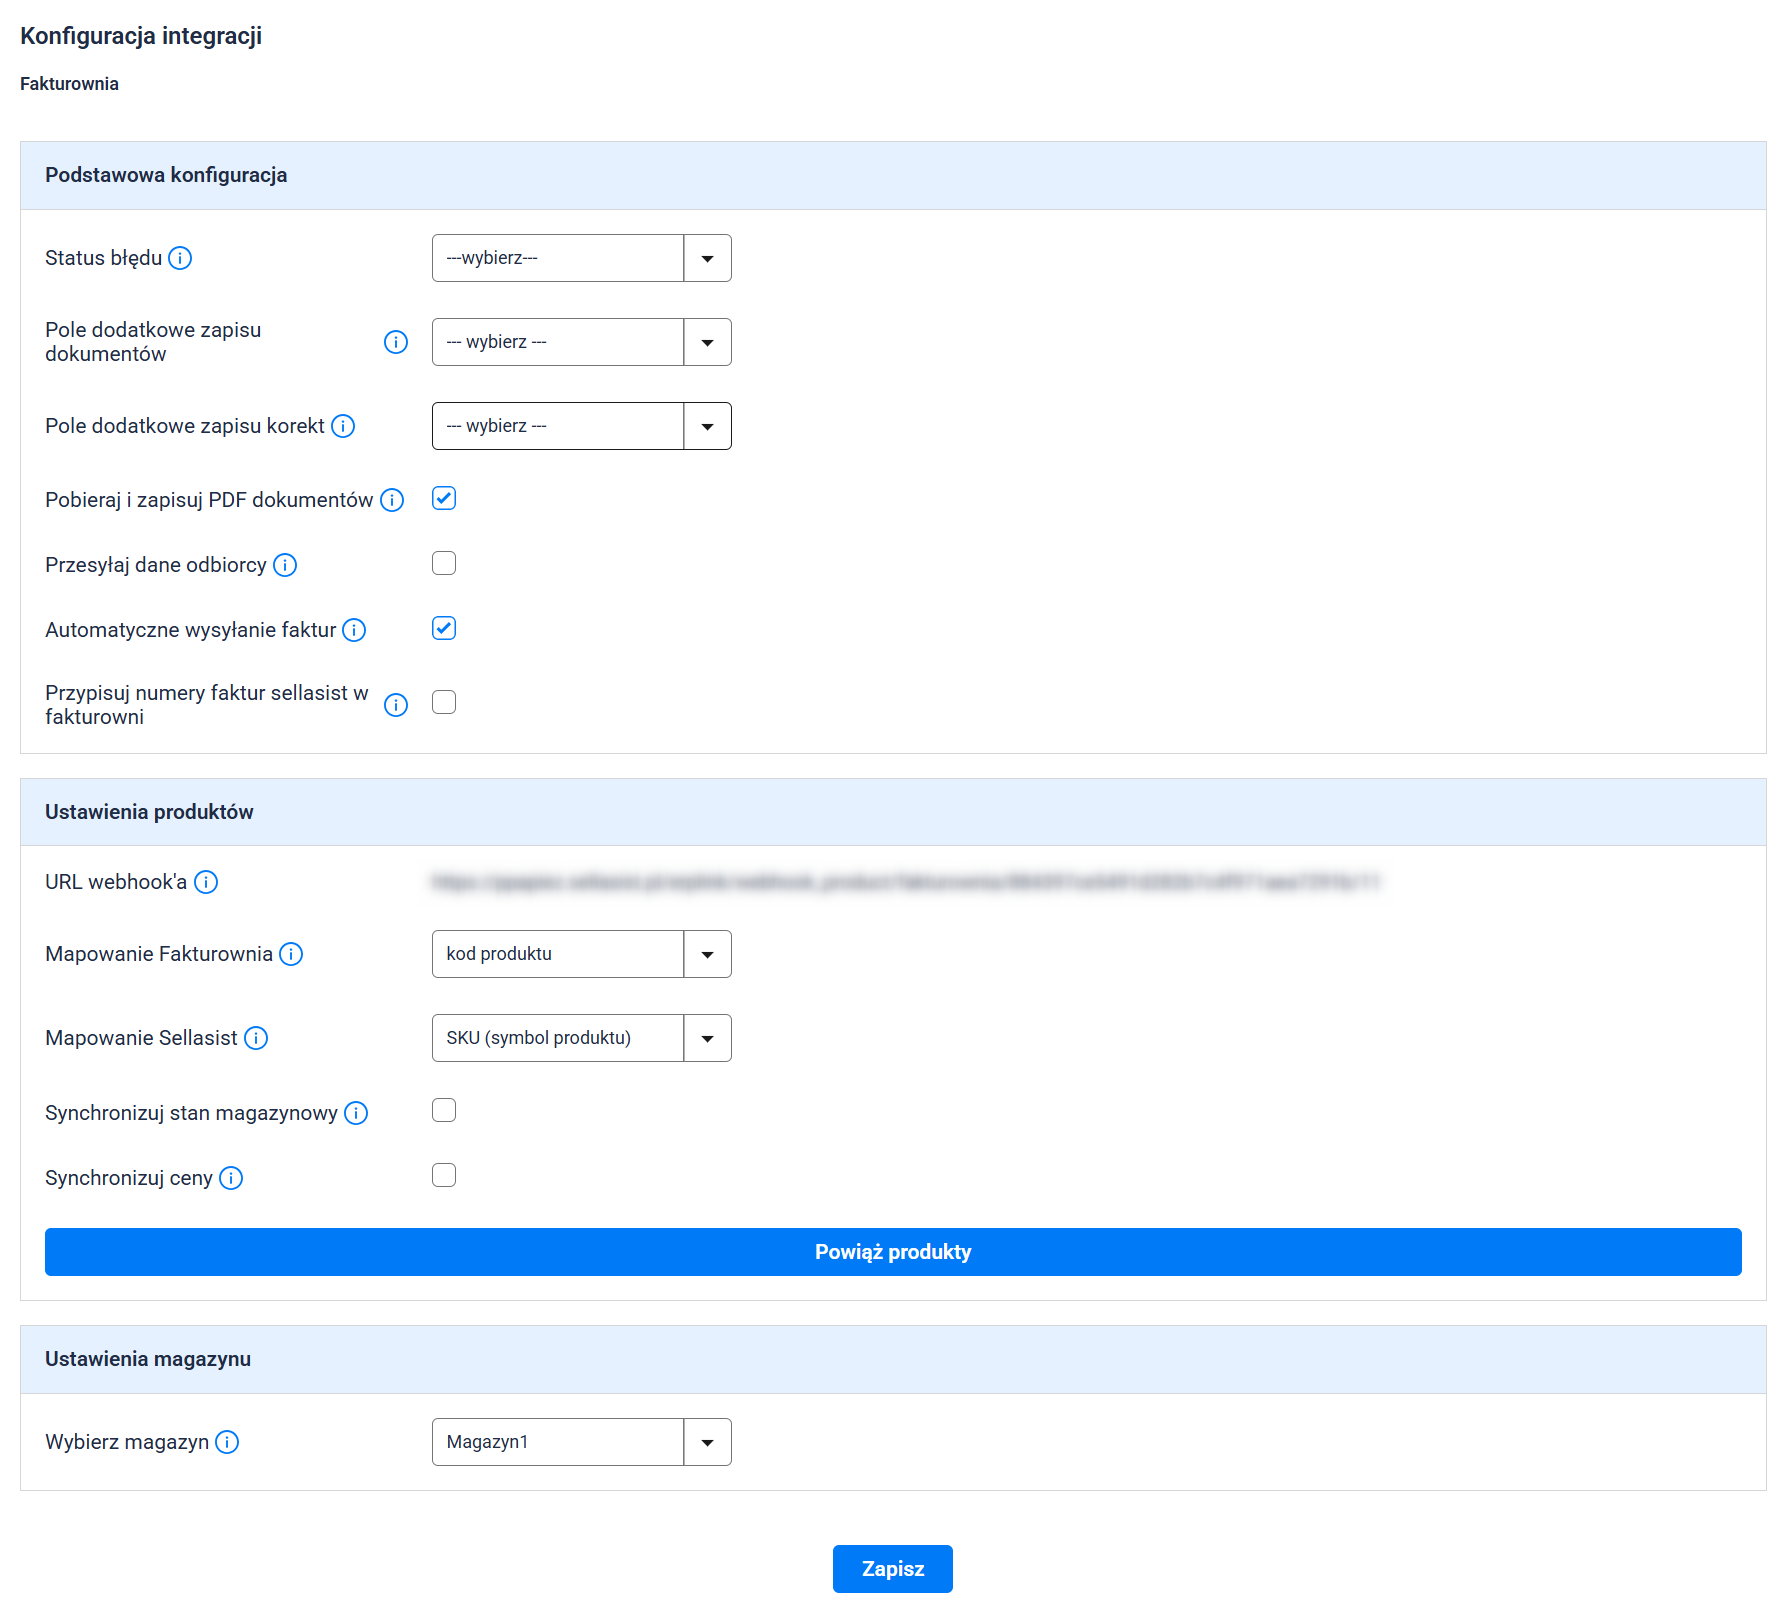
Task: Click info icon next to URL webhook'a
Action: [206, 882]
